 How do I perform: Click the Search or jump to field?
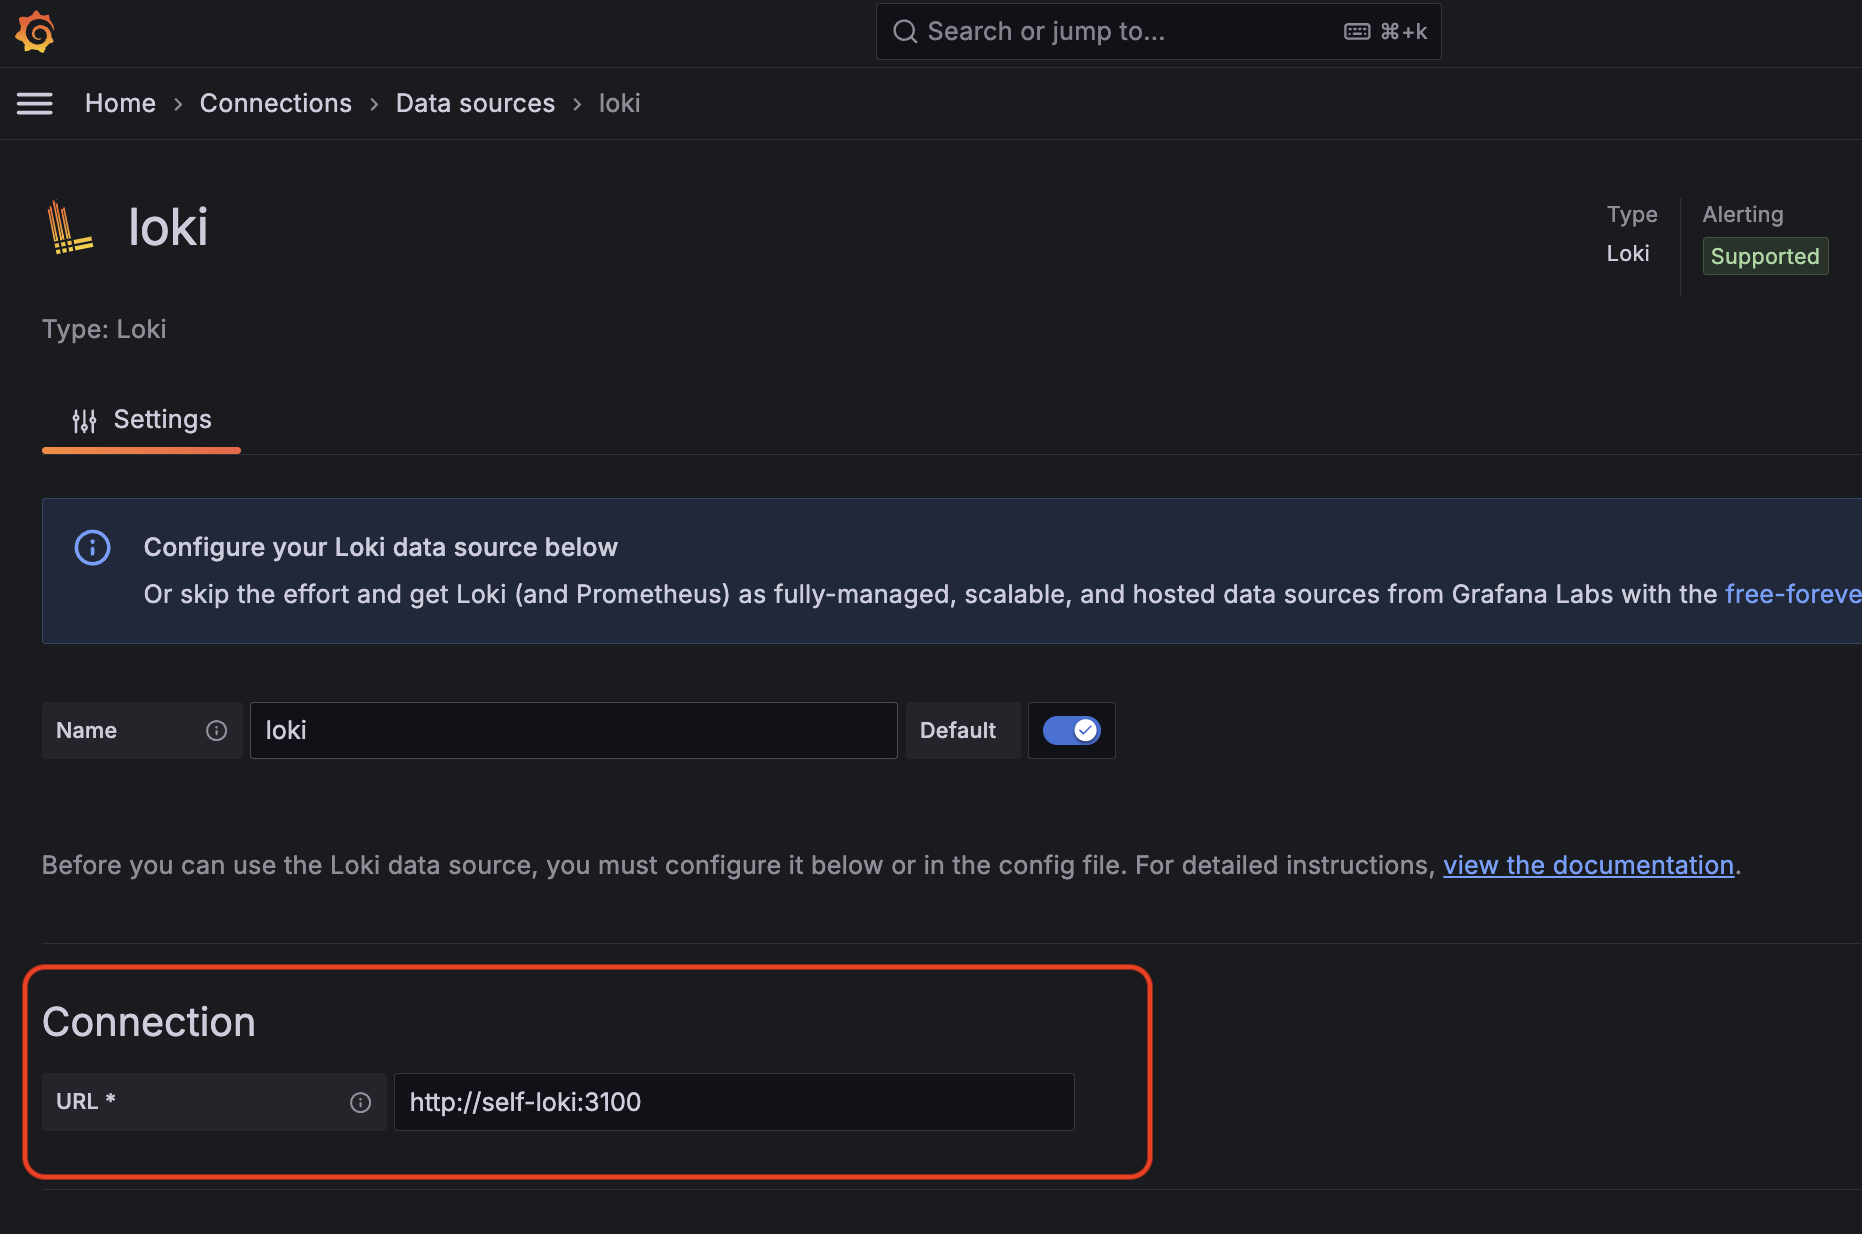pyautogui.click(x=1158, y=32)
